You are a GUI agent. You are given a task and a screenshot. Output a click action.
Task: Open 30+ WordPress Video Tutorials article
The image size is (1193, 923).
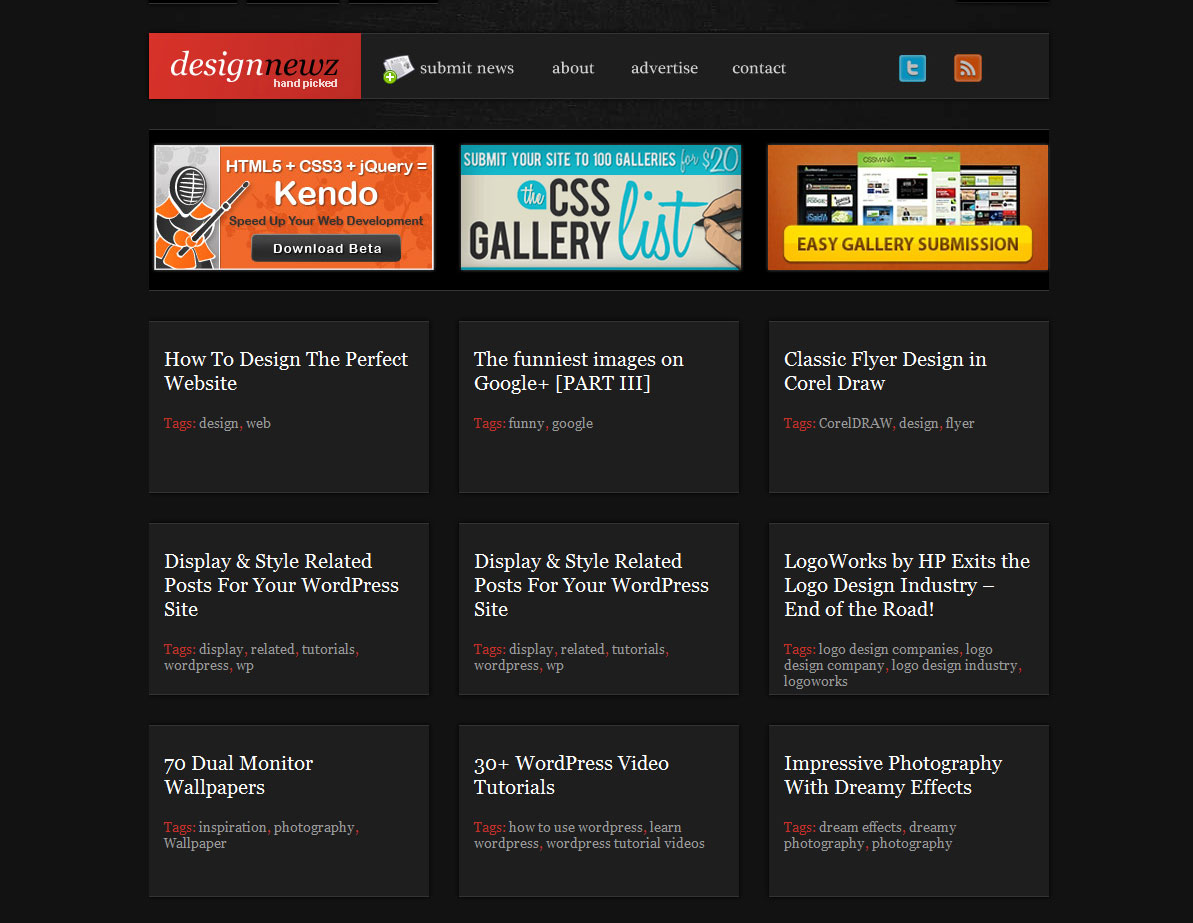(571, 775)
